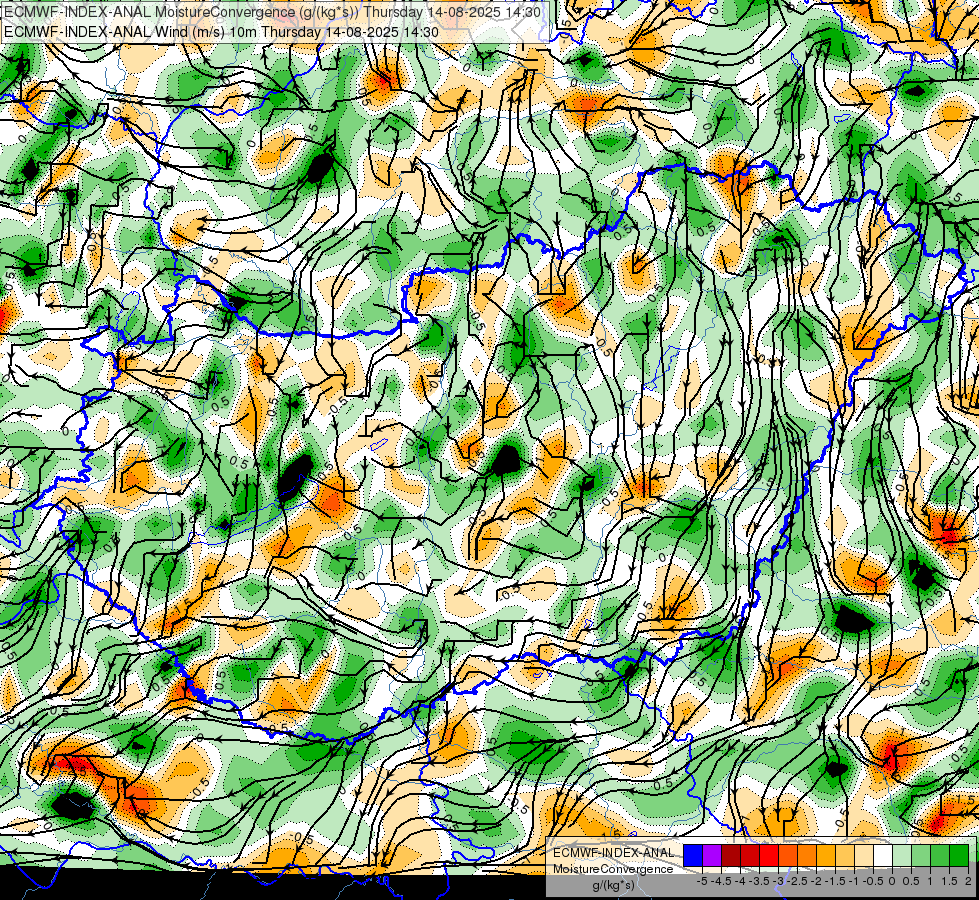The width and height of the screenshot is (979, 900).
Task: Click the legend MoistureConvergence label
Action: point(613,869)
